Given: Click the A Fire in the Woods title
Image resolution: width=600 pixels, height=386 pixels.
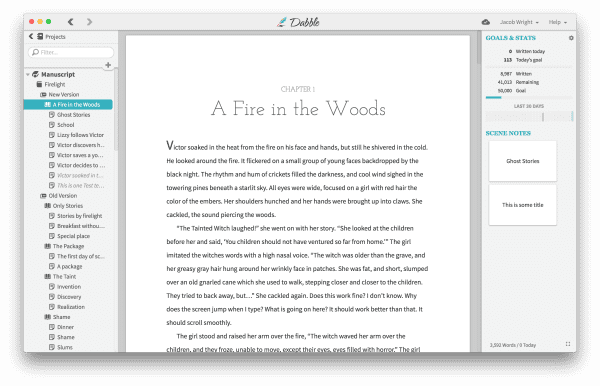Looking at the screenshot, I should point(298,109).
